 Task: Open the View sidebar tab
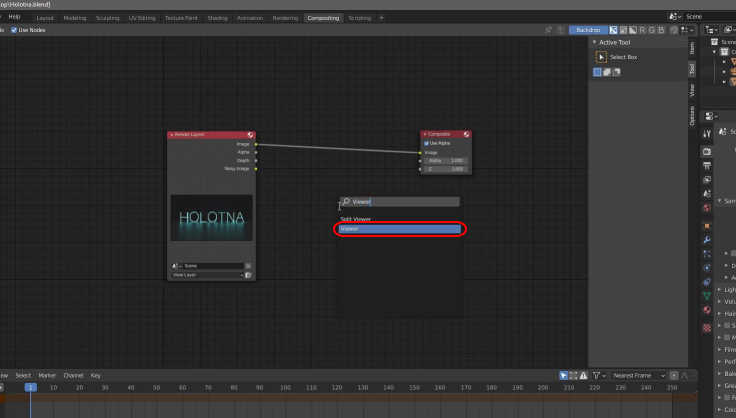(x=692, y=90)
